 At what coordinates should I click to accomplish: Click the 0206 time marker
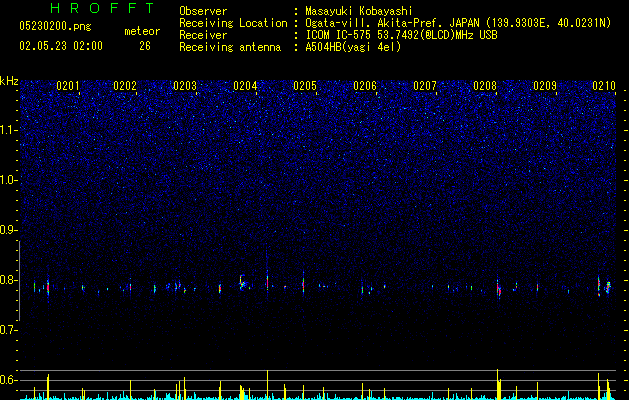[365, 86]
